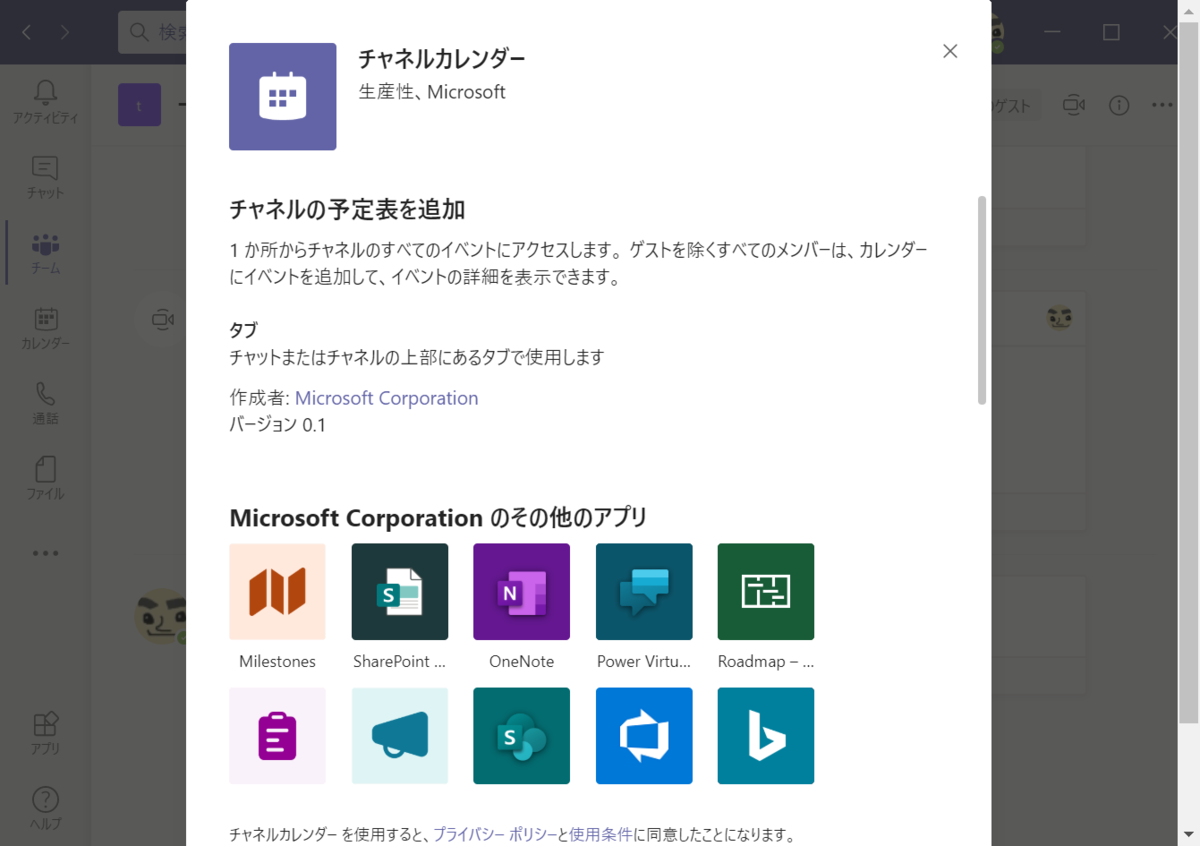Show more apps ellipsis in sidebar
Image resolution: width=1200 pixels, height=846 pixels.
pyautogui.click(x=45, y=553)
